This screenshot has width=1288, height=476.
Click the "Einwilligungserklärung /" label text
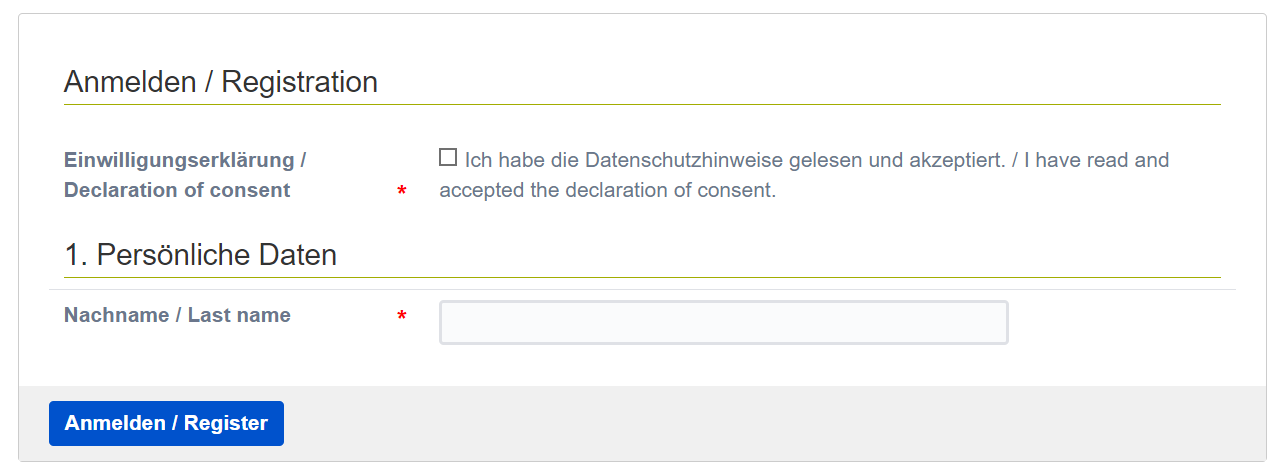tap(185, 160)
